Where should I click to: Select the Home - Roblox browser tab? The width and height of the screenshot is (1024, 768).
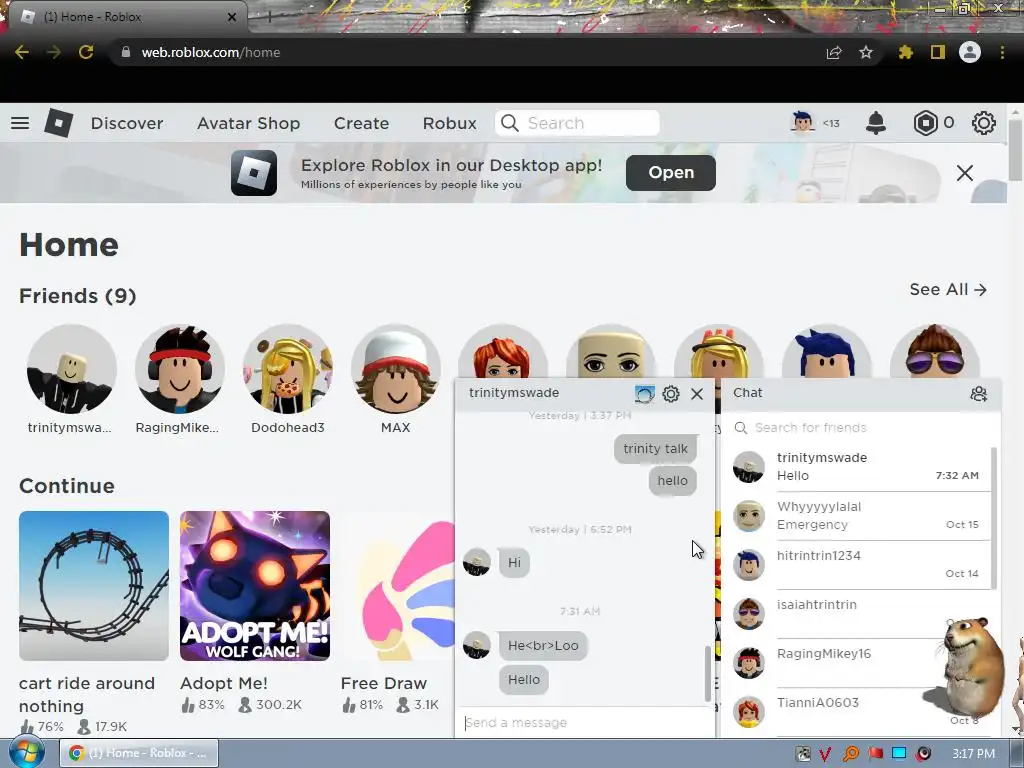tap(127, 17)
